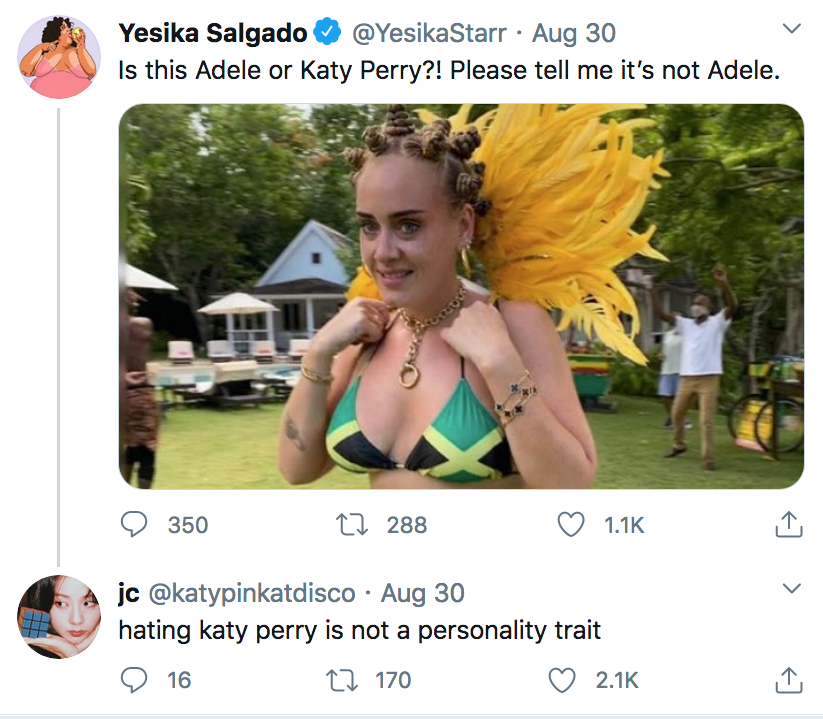Screen dimensions: 823x719
Task: Open Yesika Salgado's tweet timestamp Aug 30
Action: pos(574,33)
